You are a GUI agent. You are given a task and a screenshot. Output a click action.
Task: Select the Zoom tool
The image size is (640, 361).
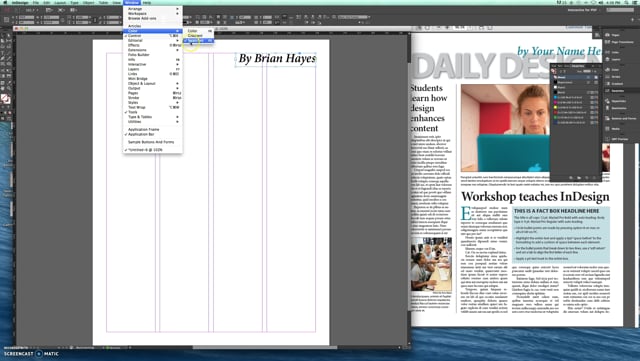[9, 88]
